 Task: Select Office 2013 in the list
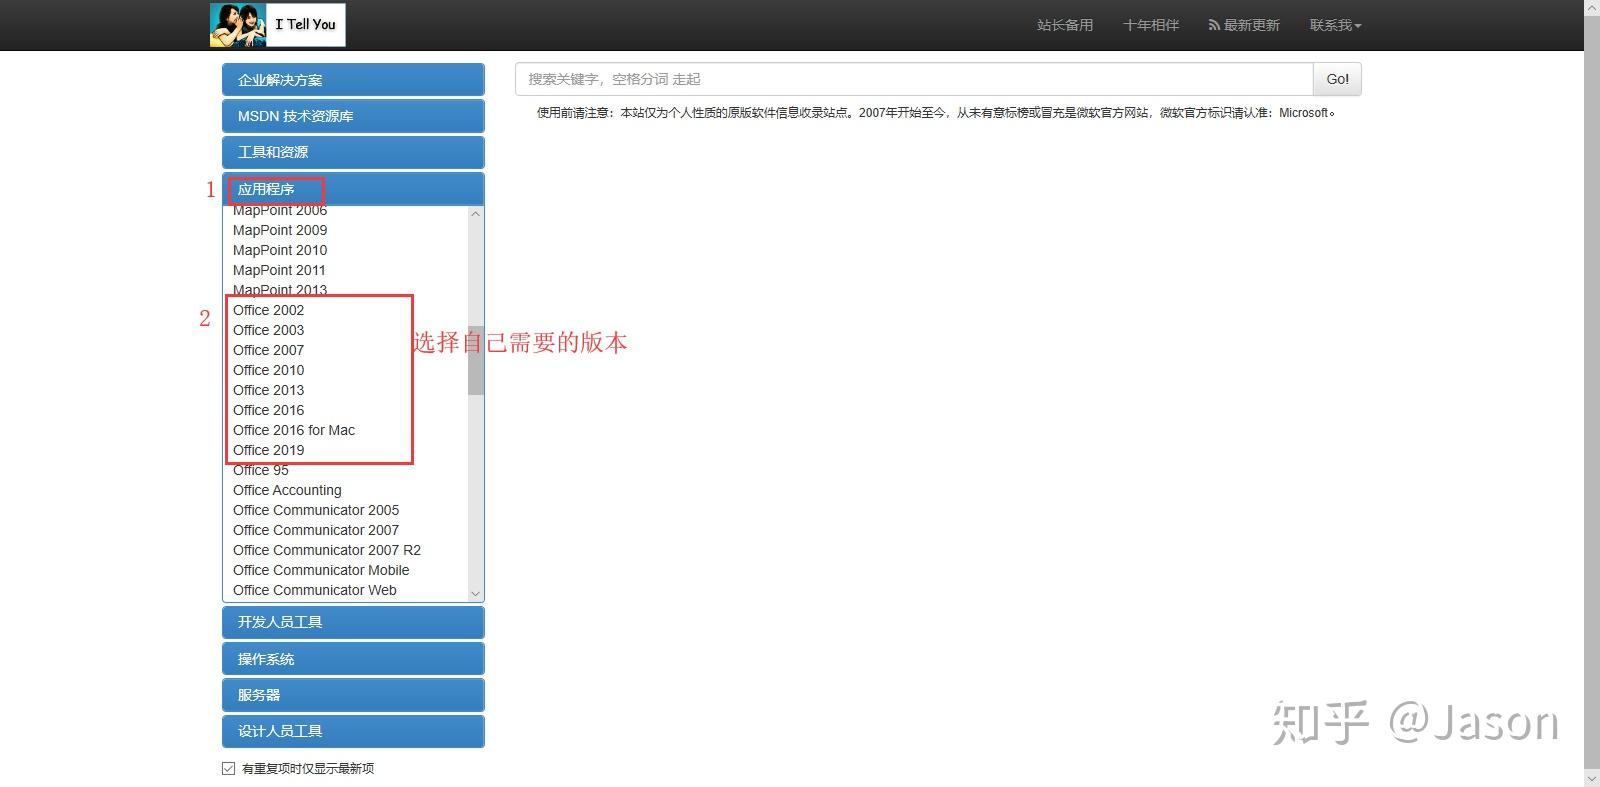pyautogui.click(x=268, y=390)
